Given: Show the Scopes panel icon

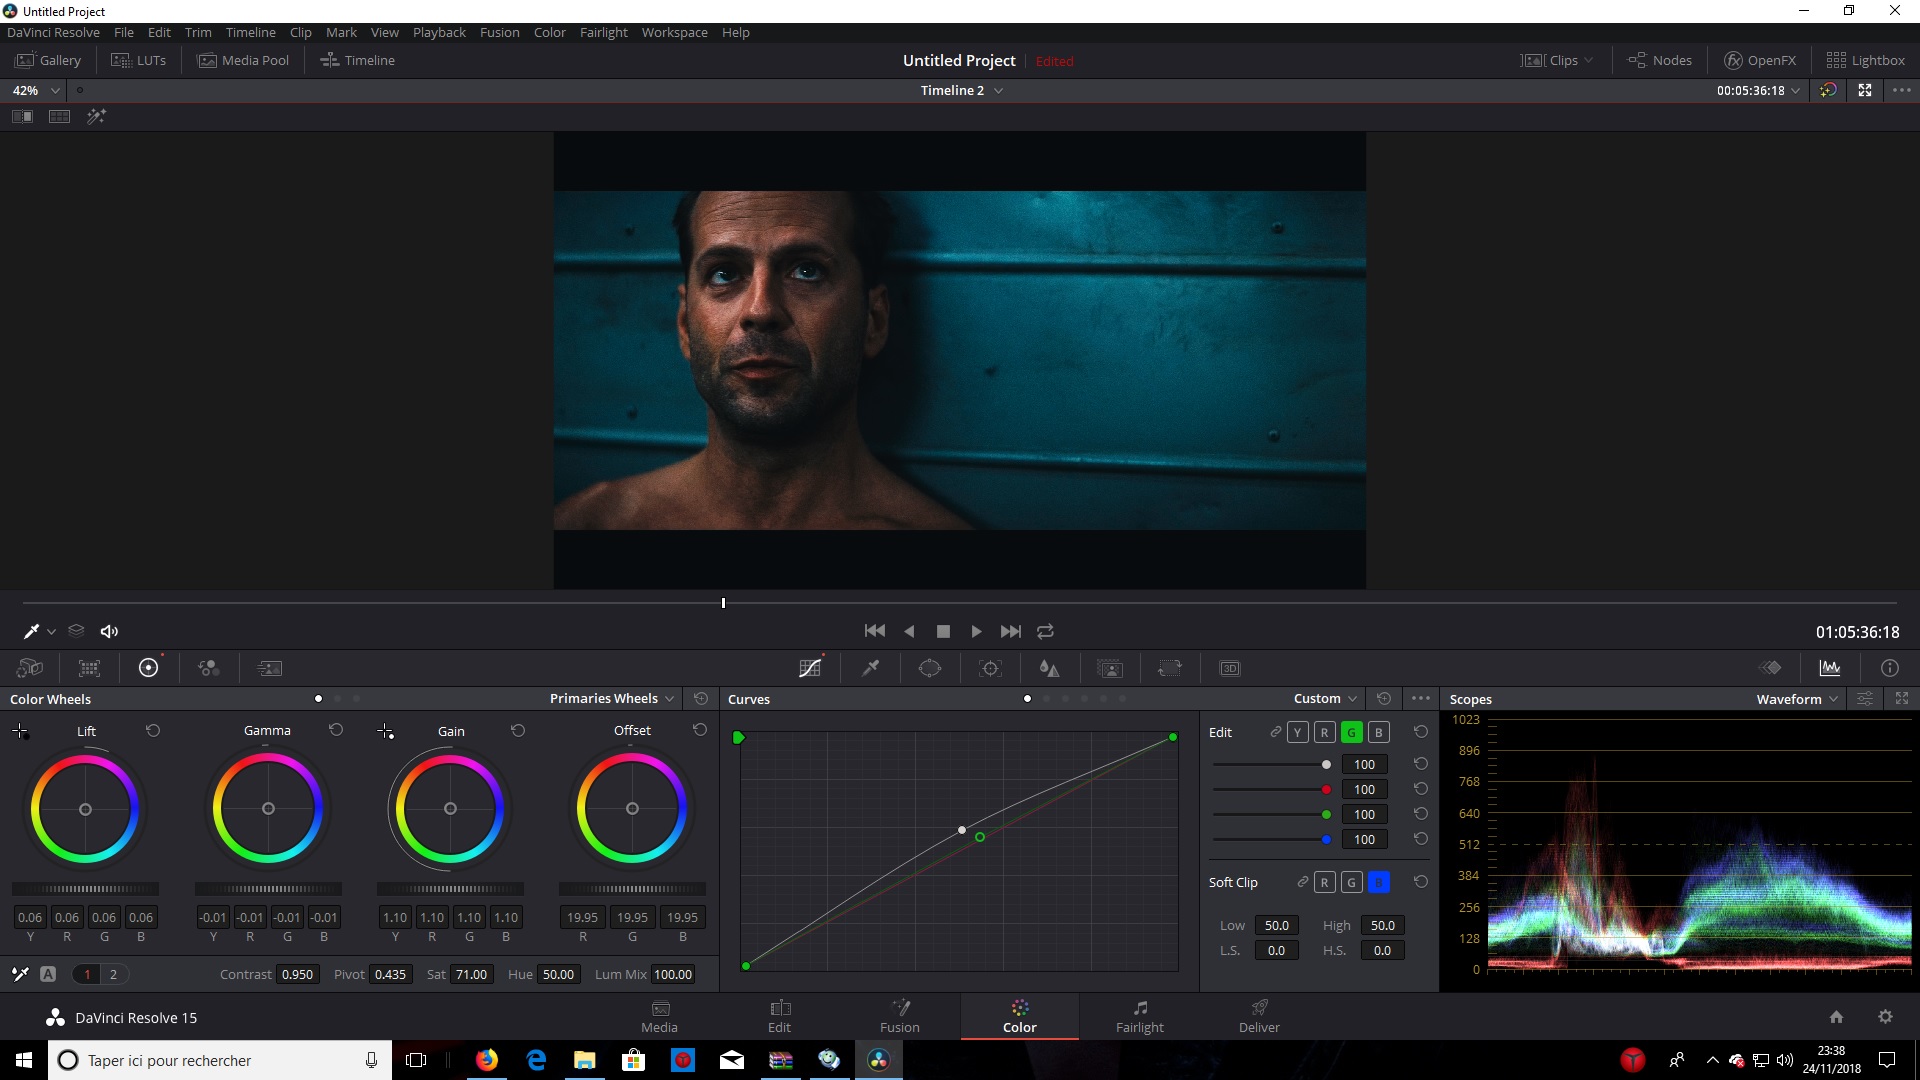Looking at the screenshot, I should 1830,668.
